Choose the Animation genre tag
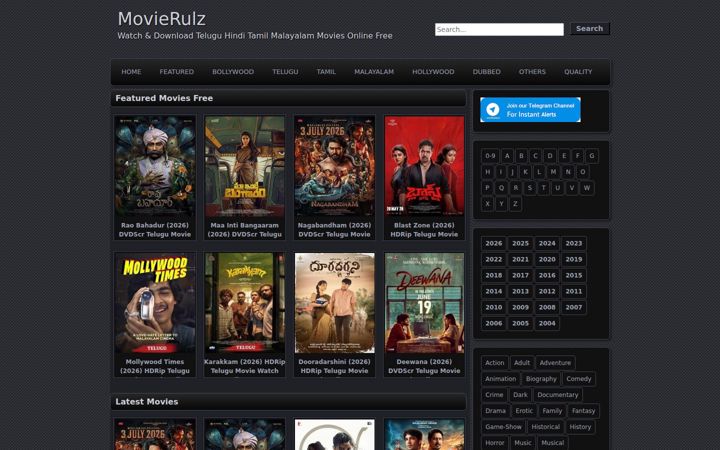The image size is (720, 450). [501, 379]
